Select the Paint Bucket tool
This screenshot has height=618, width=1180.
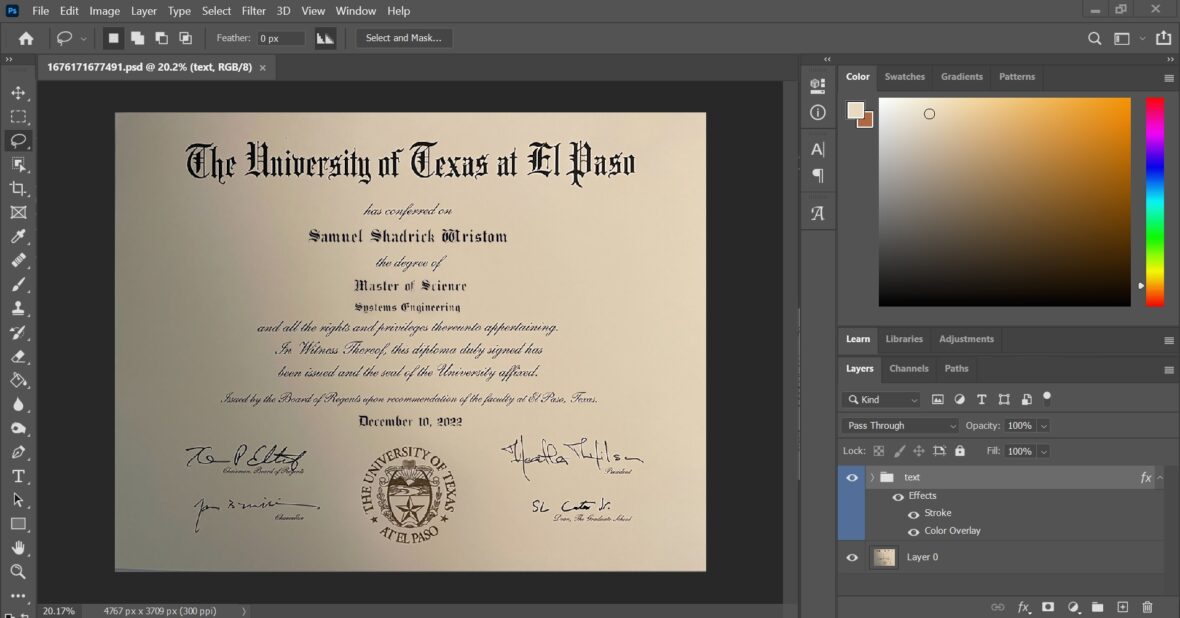[x=18, y=381]
